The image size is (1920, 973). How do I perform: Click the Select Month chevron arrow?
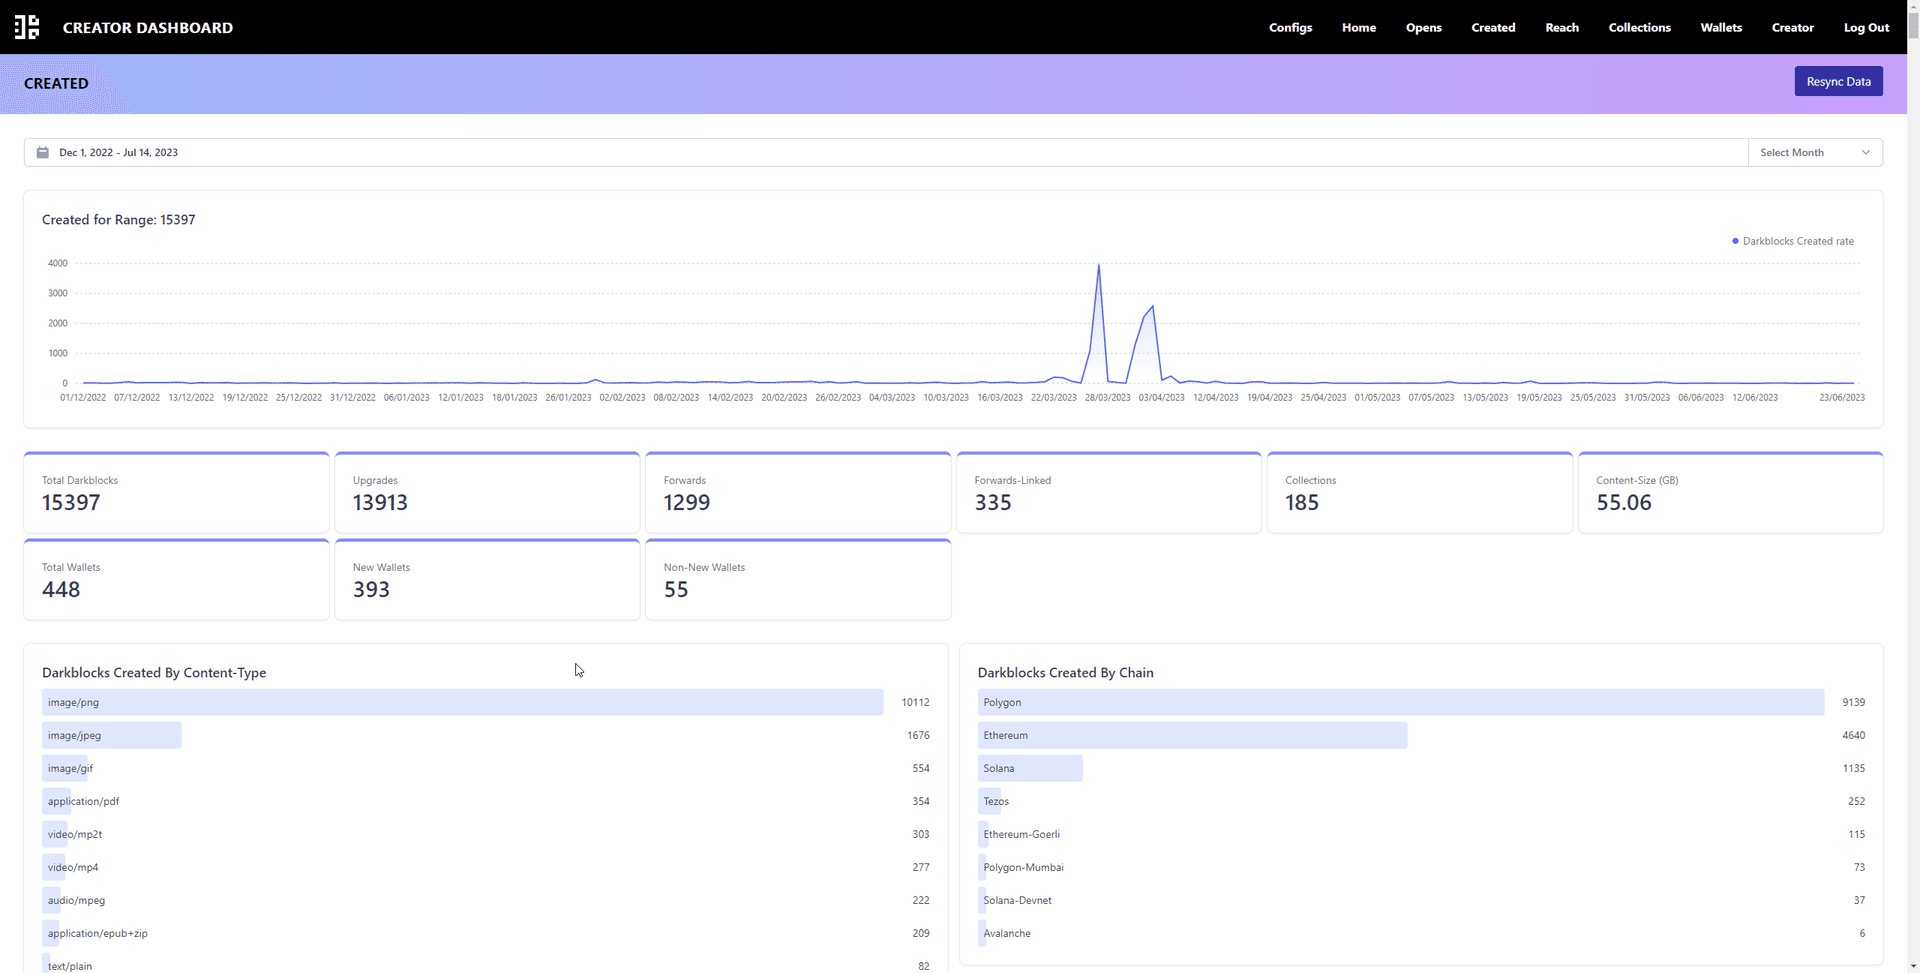pyautogui.click(x=1865, y=153)
